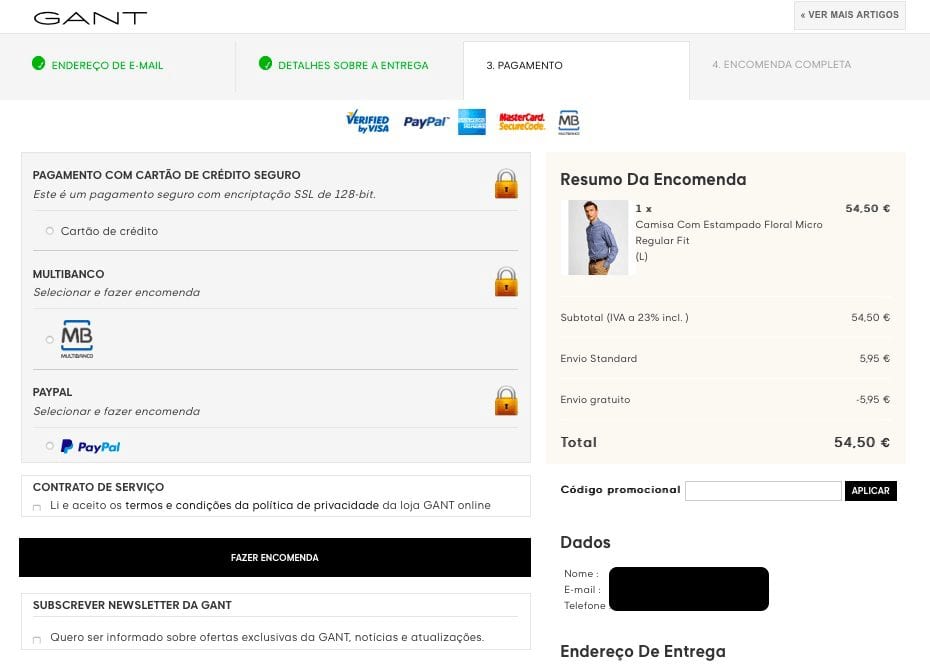Click the American Express icon
This screenshot has height=670, width=930.
pyautogui.click(x=472, y=122)
